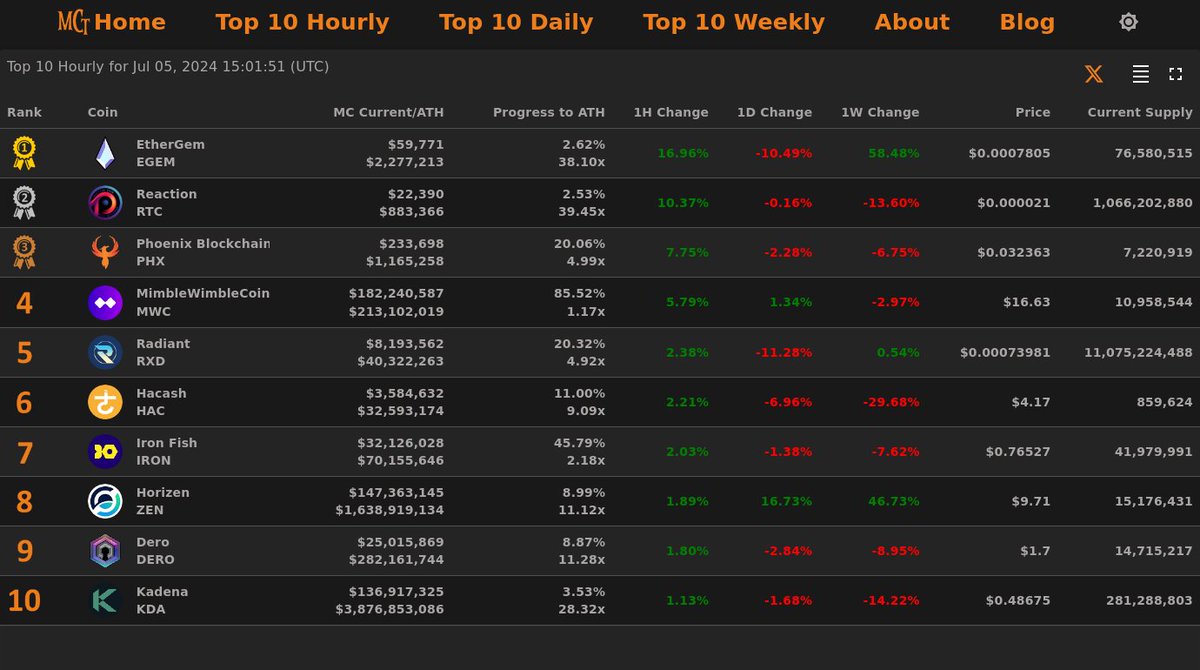
Task: Click Radiant 1D change -11.28%
Action: [783, 352]
